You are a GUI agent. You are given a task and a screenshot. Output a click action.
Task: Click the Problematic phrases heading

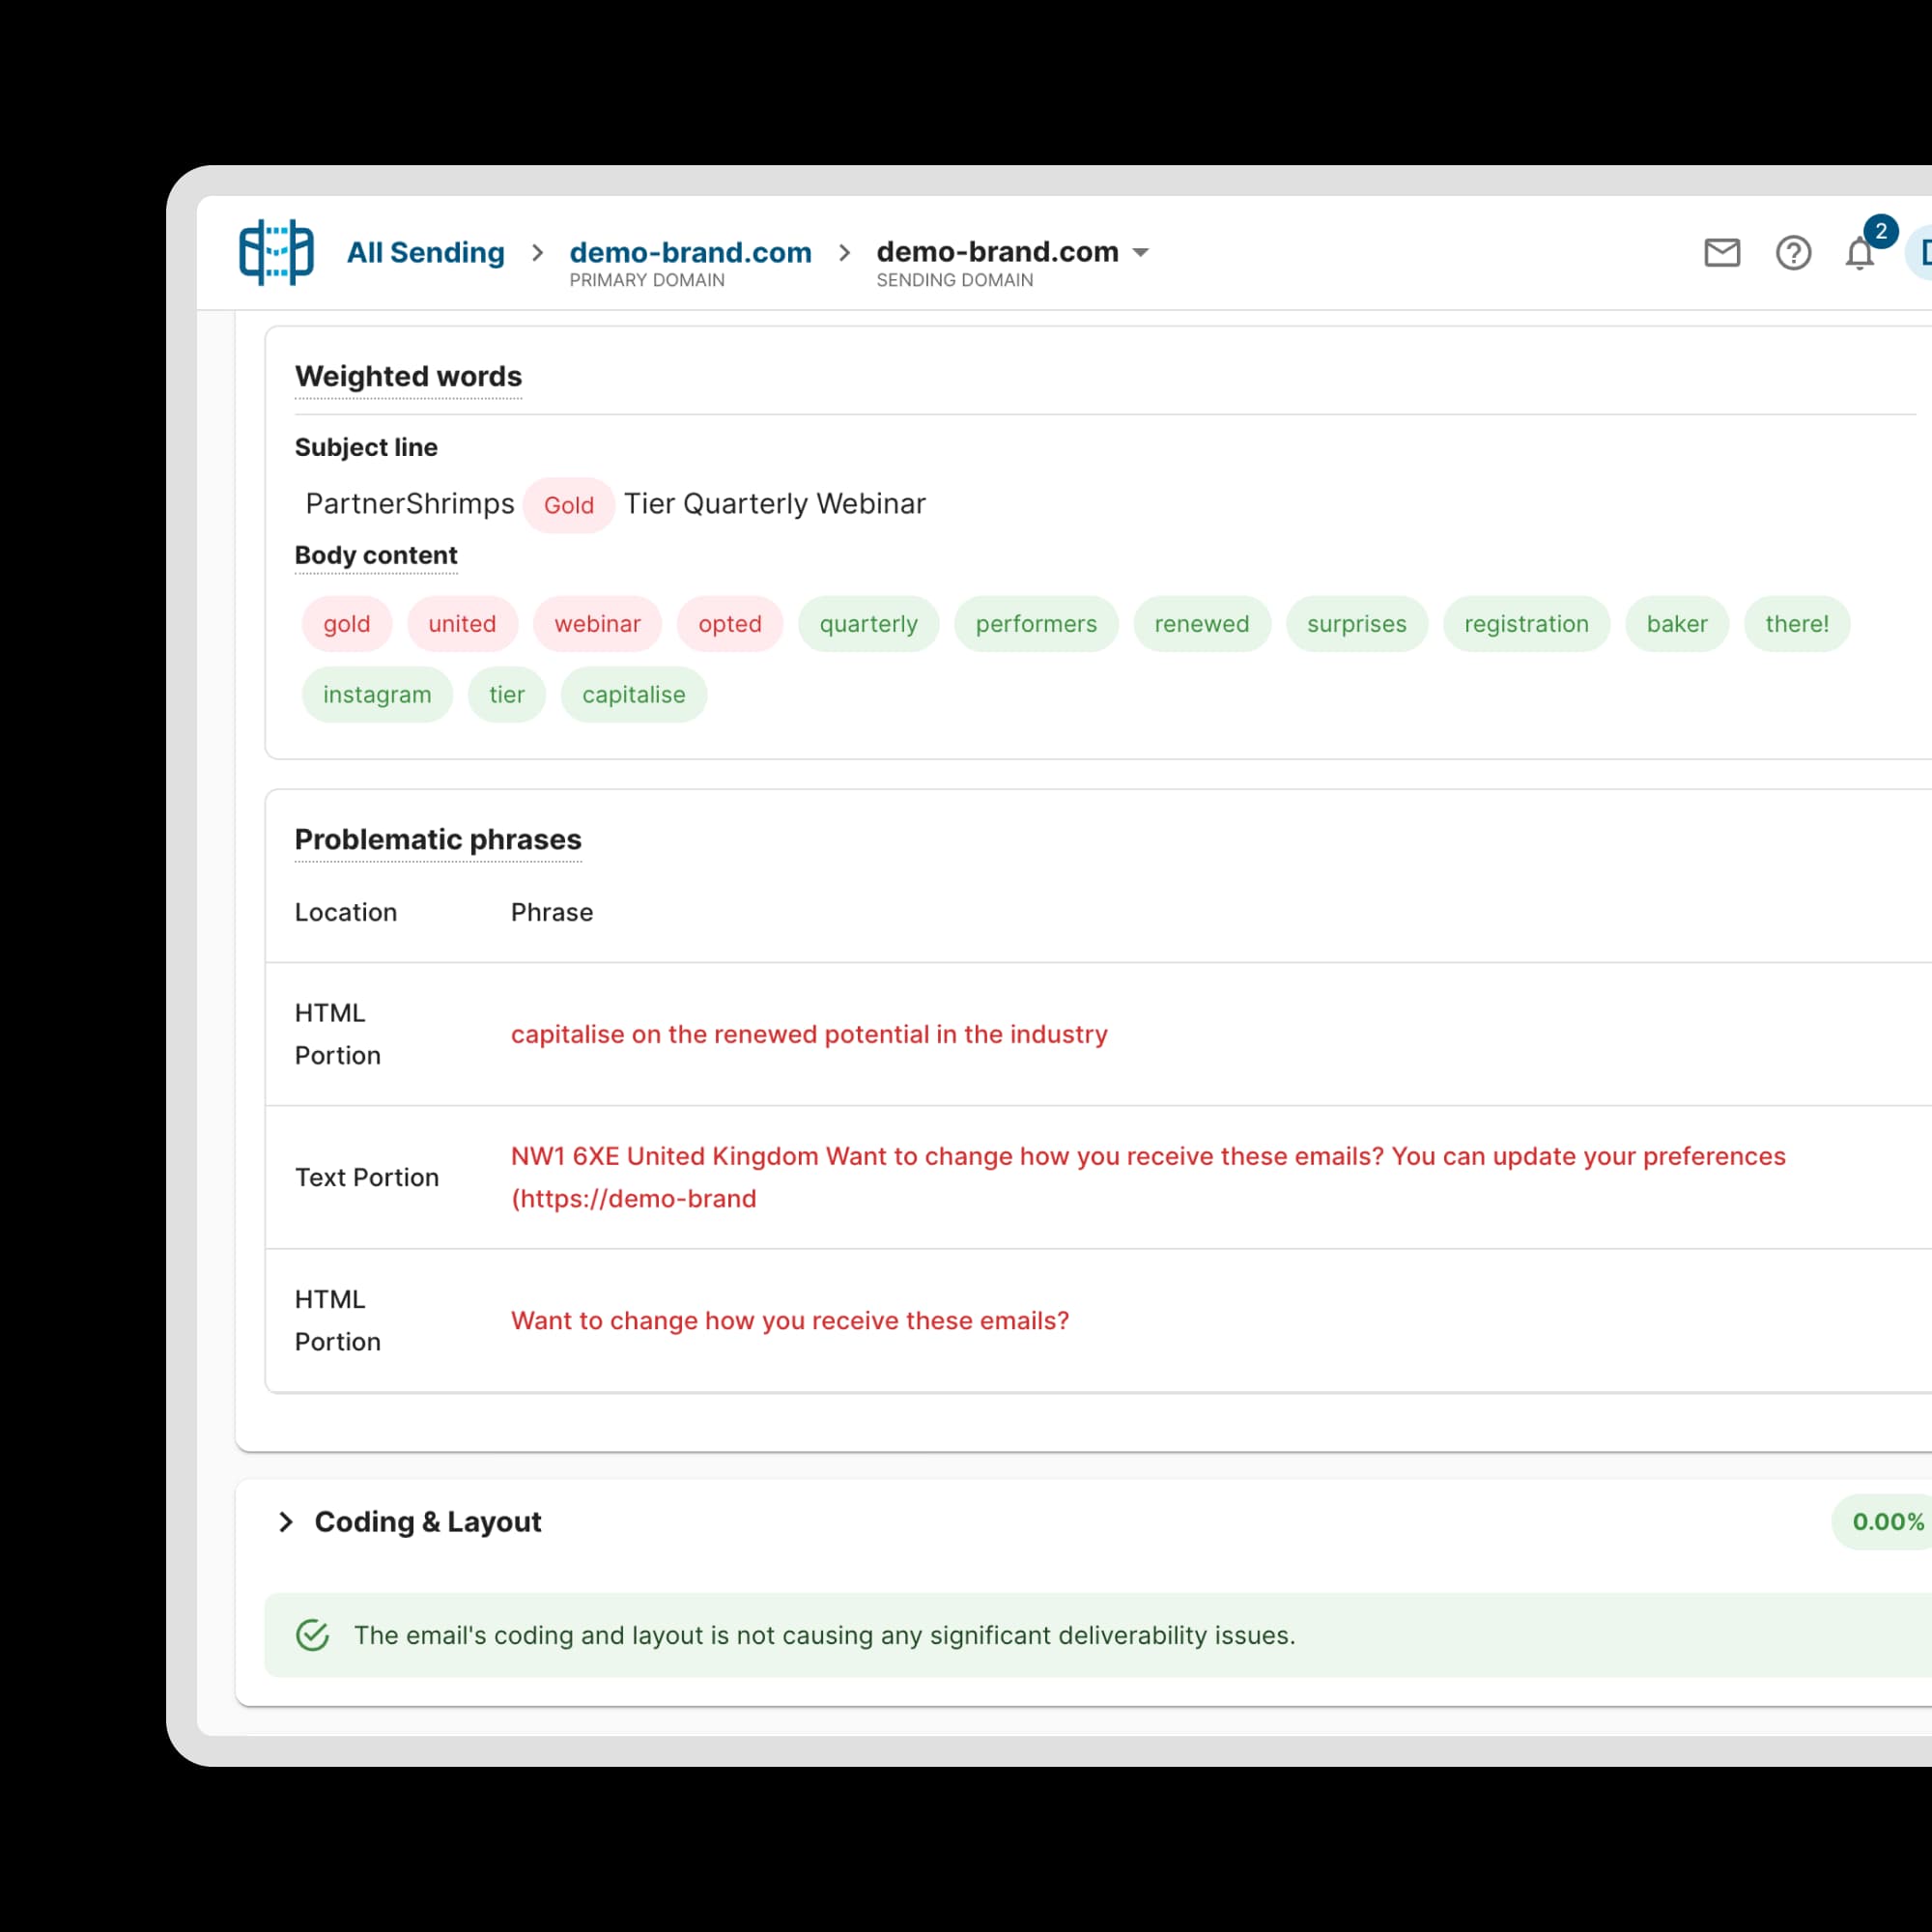pyautogui.click(x=438, y=840)
